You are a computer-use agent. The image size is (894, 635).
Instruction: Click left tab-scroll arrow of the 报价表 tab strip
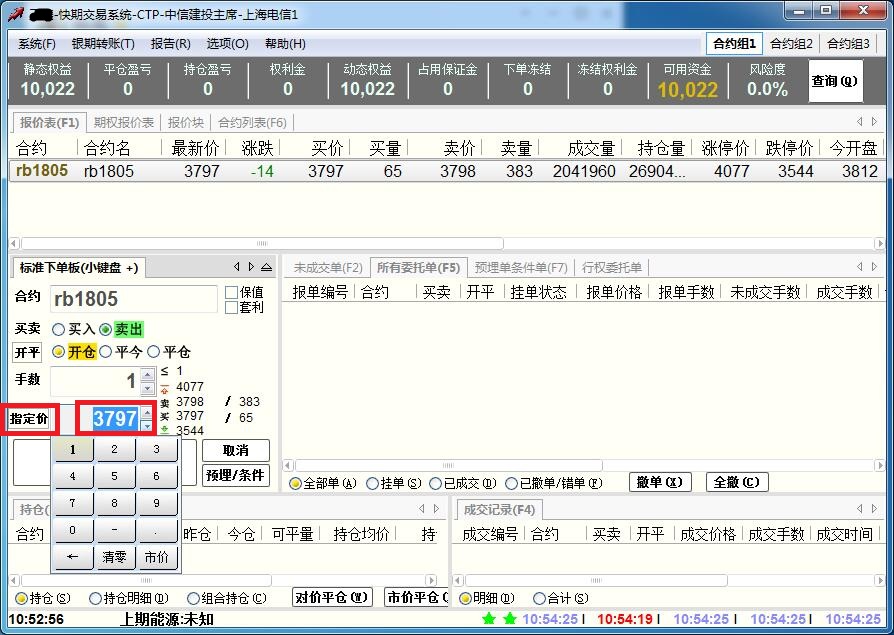click(x=860, y=121)
